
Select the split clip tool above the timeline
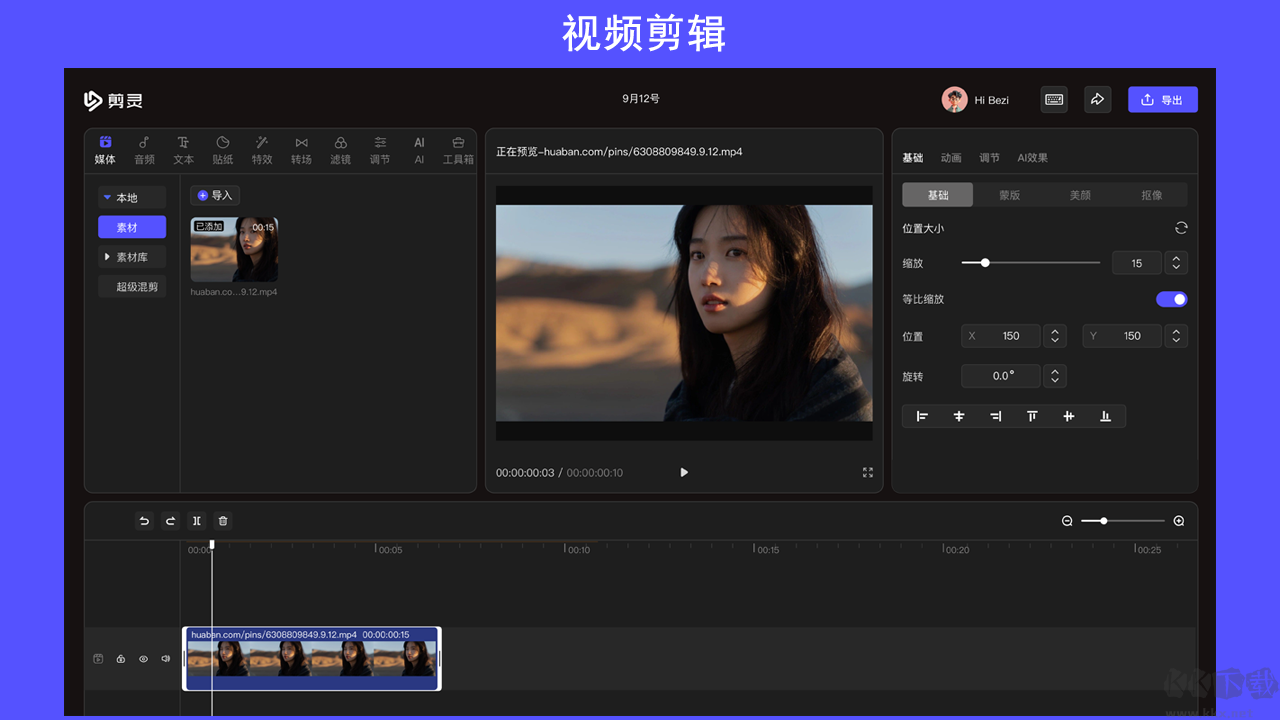[196, 521]
